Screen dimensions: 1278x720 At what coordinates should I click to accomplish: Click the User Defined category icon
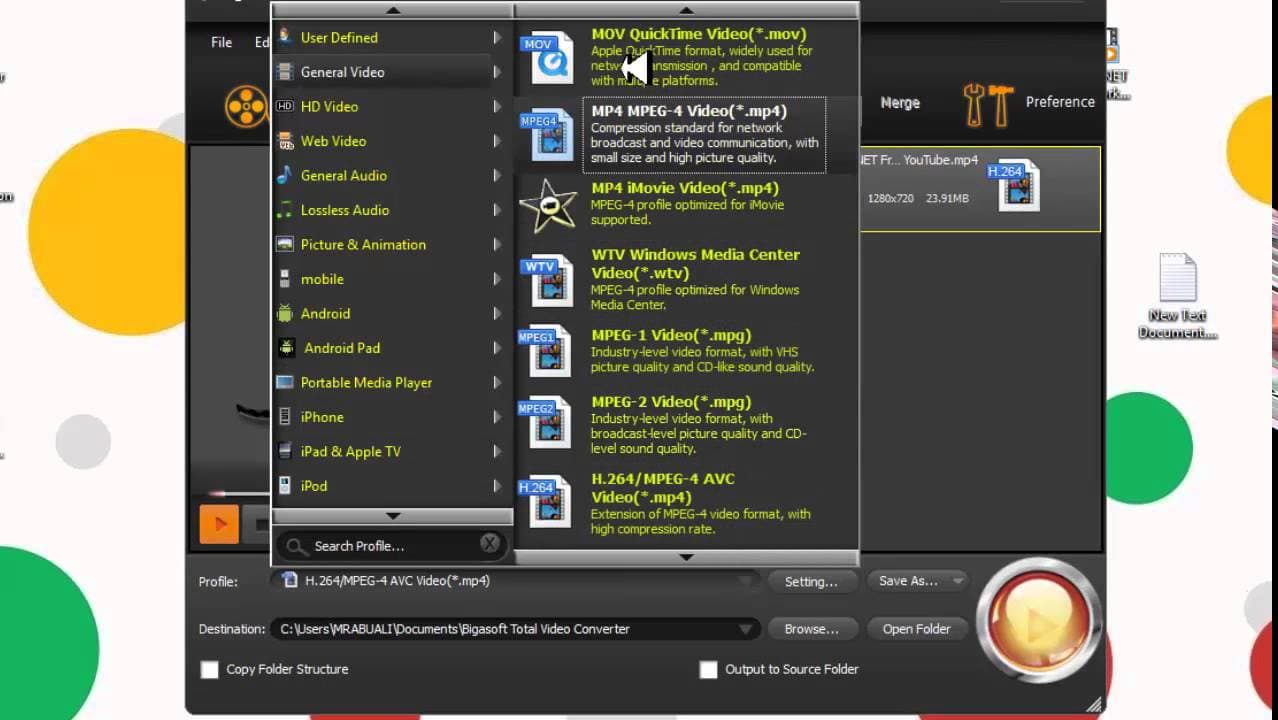point(285,37)
